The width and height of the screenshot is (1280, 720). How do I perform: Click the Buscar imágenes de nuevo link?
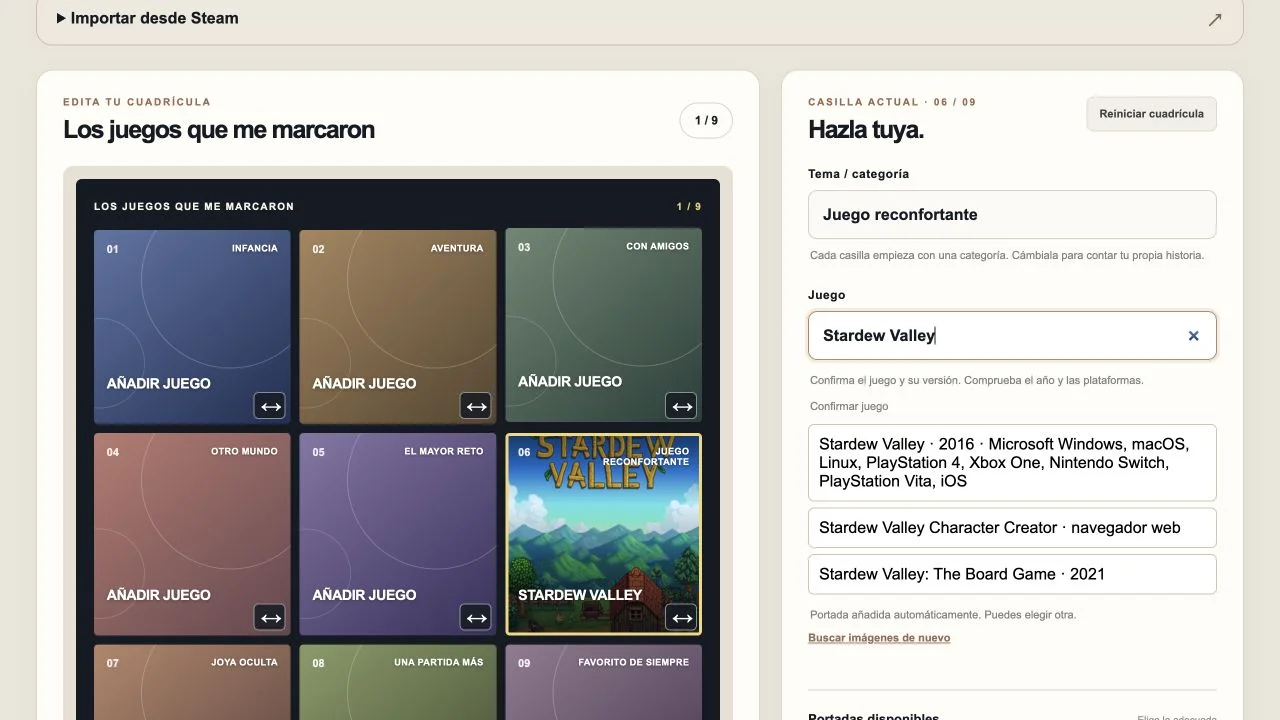pos(879,638)
